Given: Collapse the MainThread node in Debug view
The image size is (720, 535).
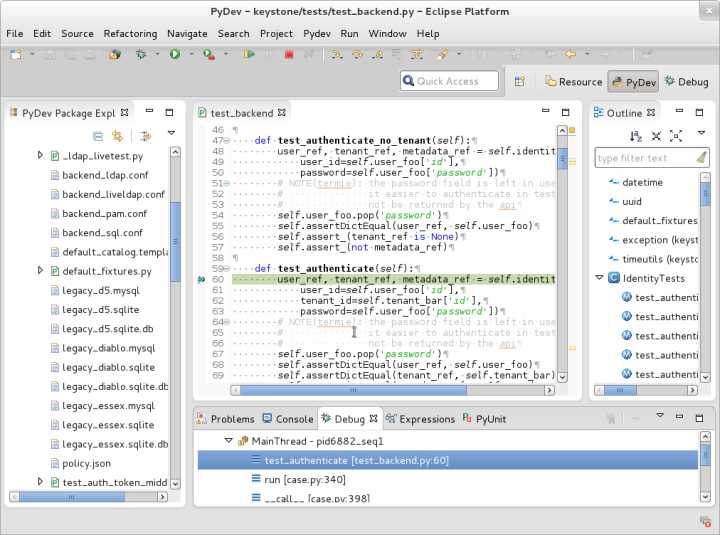Looking at the screenshot, I should 228,441.
